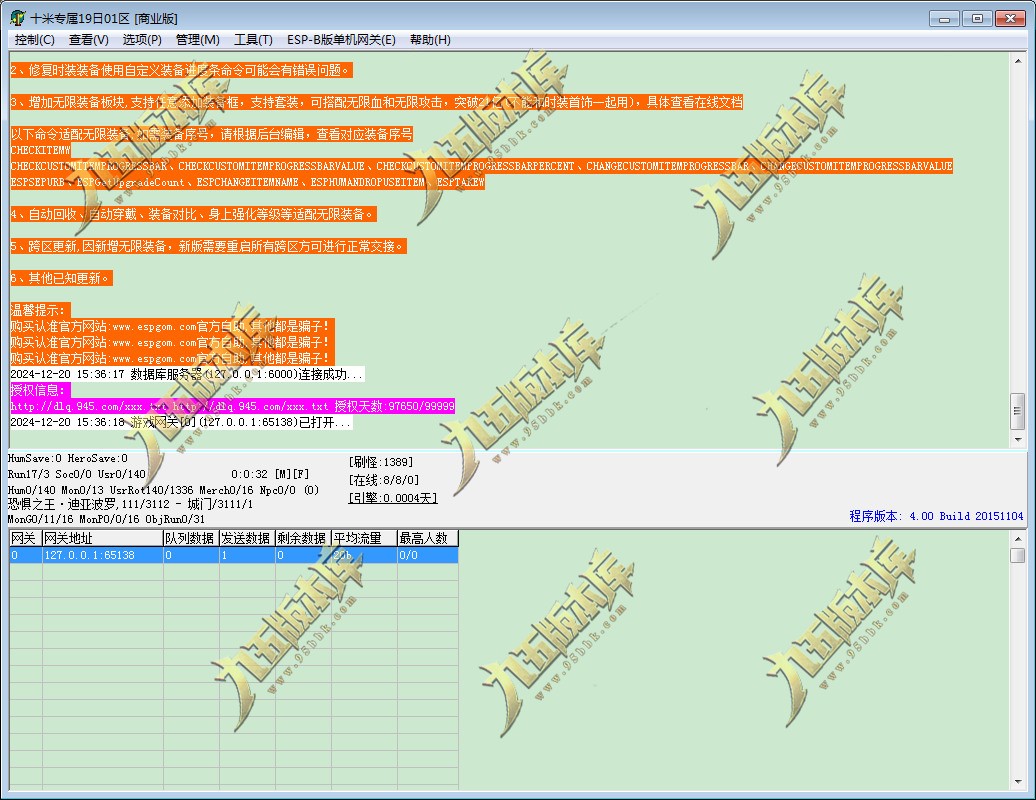The height and width of the screenshot is (800, 1036).
Task: Click the application icon in title bar
Action: coord(18,18)
